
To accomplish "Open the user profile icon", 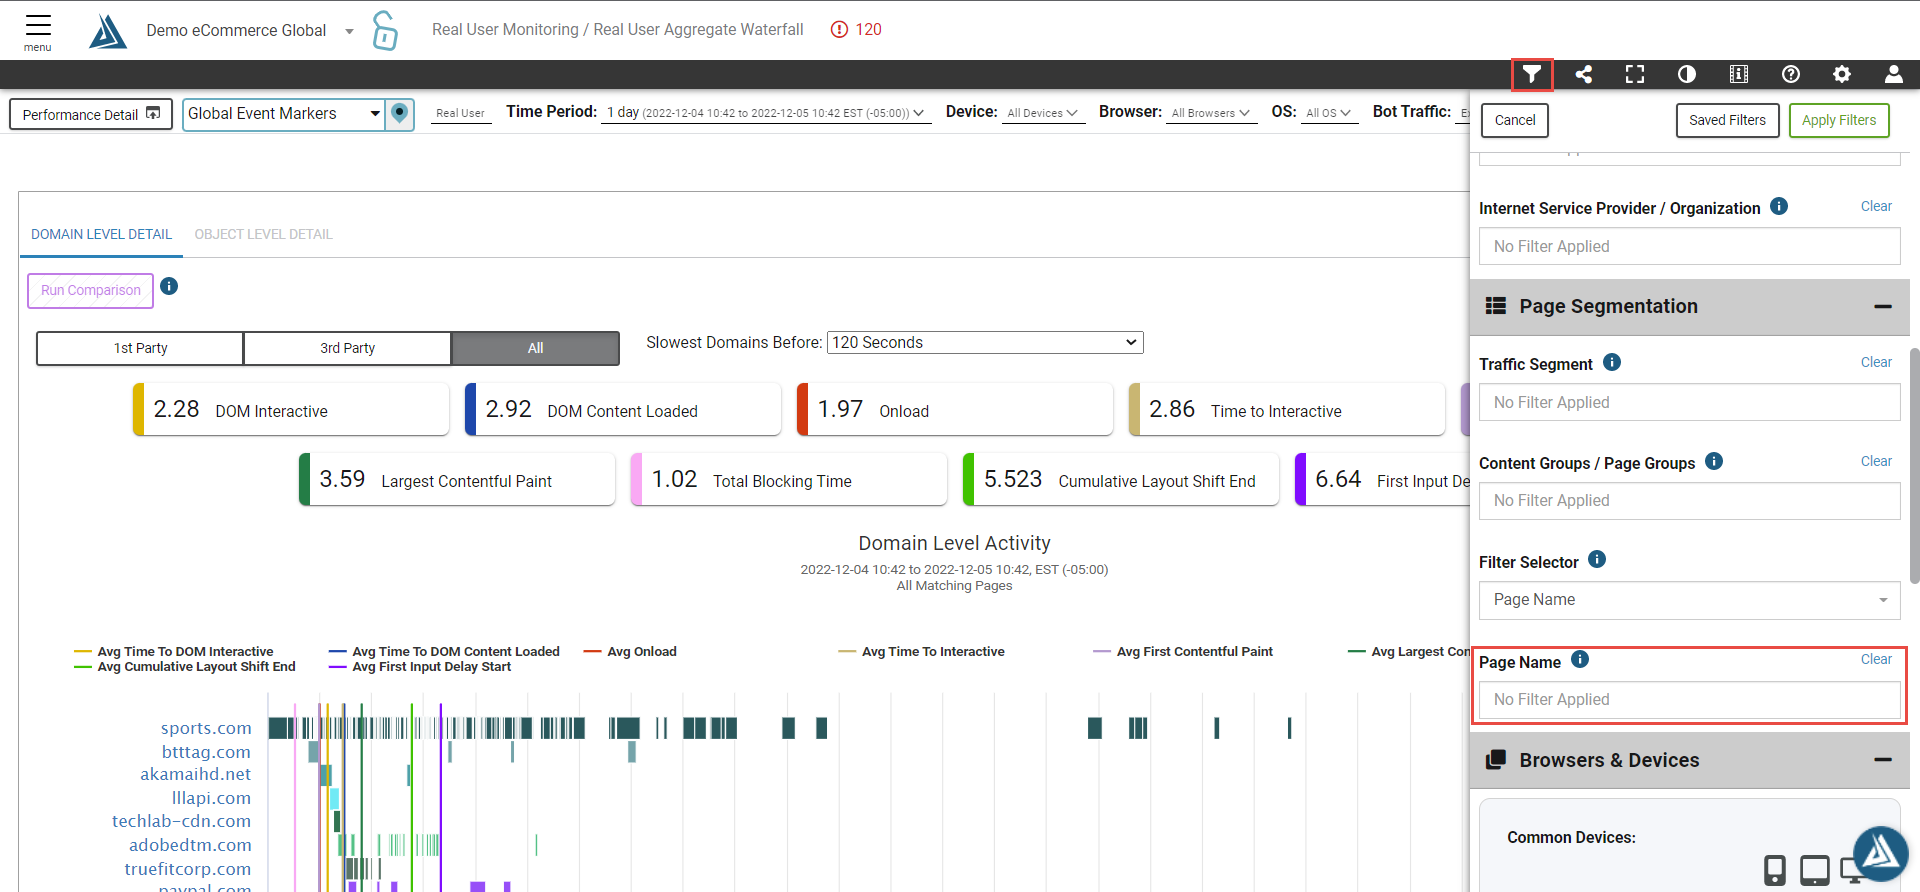I will point(1894,74).
